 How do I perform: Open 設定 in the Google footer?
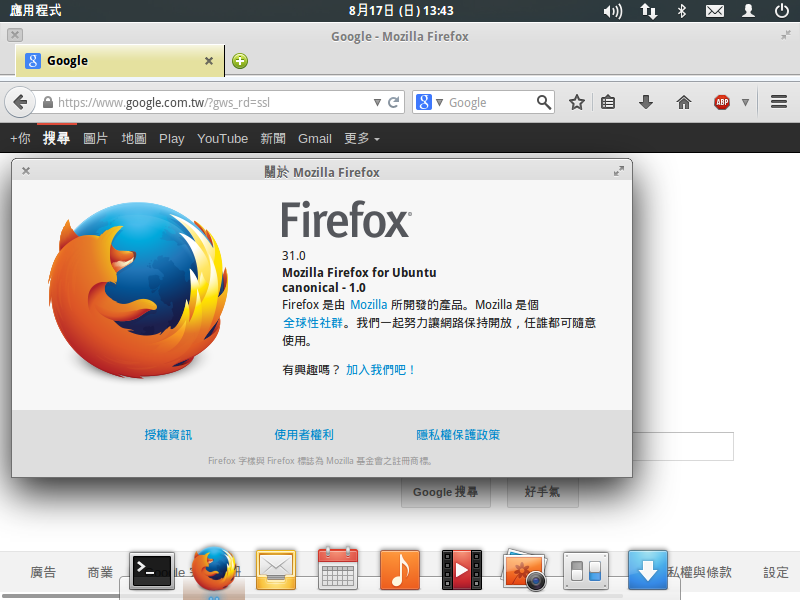(776, 572)
